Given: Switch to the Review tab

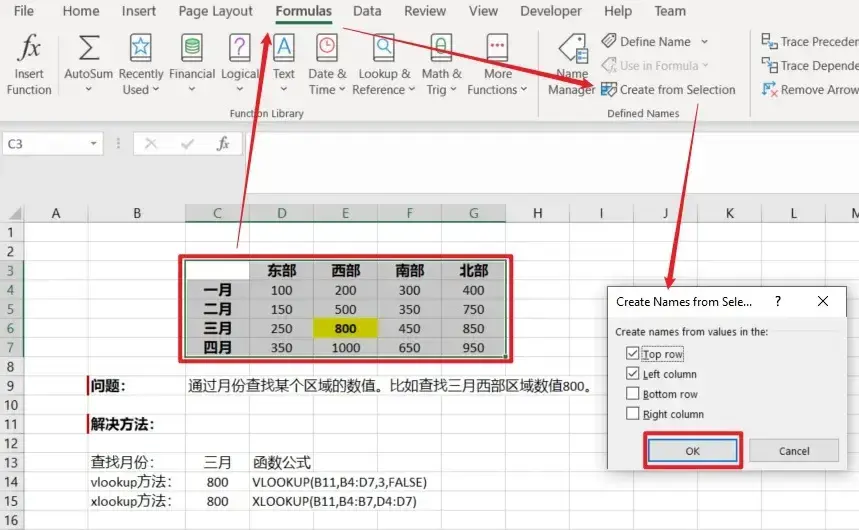Looking at the screenshot, I should [x=425, y=11].
